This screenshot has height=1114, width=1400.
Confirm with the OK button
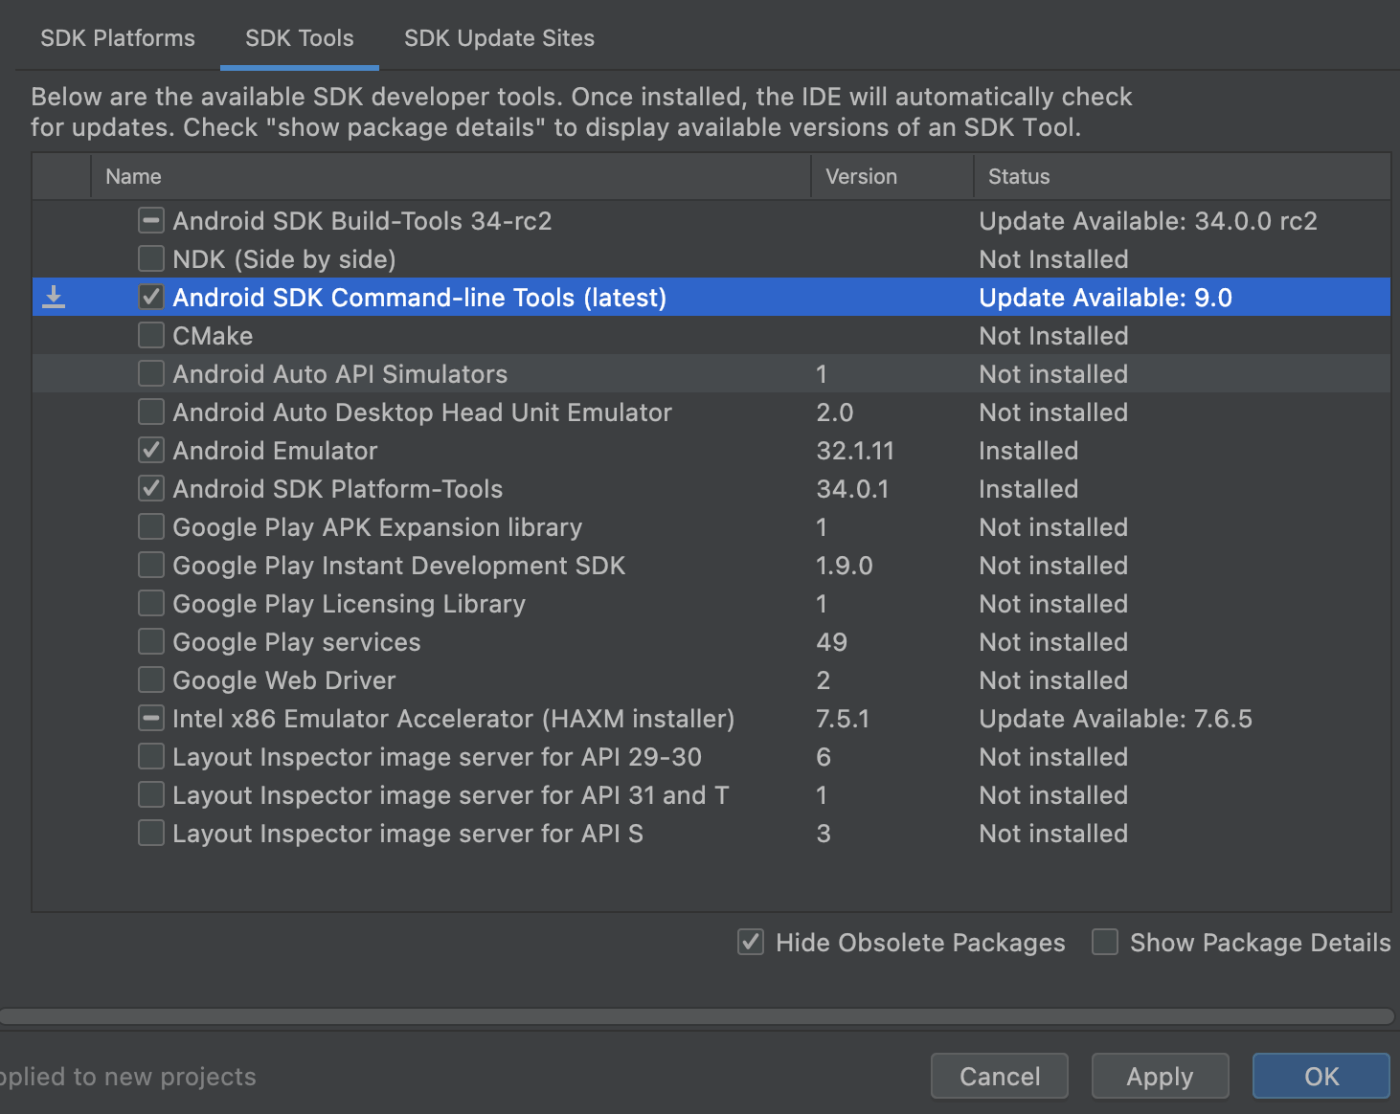(x=1321, y=1077)
